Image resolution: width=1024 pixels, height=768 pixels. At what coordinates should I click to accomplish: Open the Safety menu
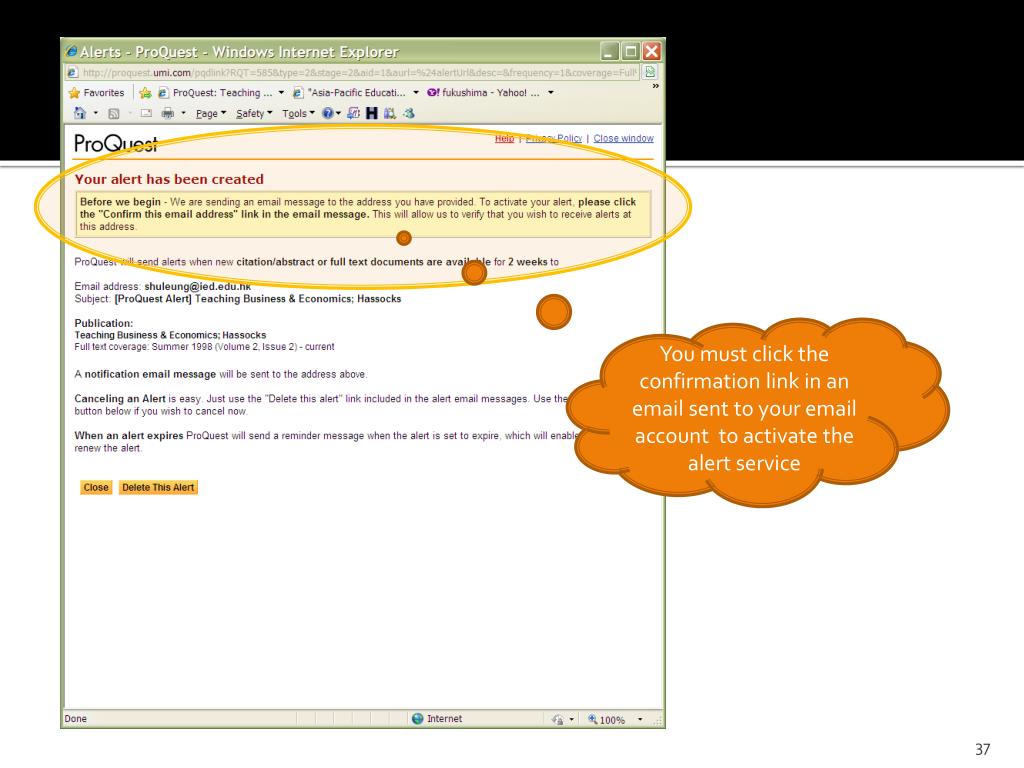tap(254, 114)
